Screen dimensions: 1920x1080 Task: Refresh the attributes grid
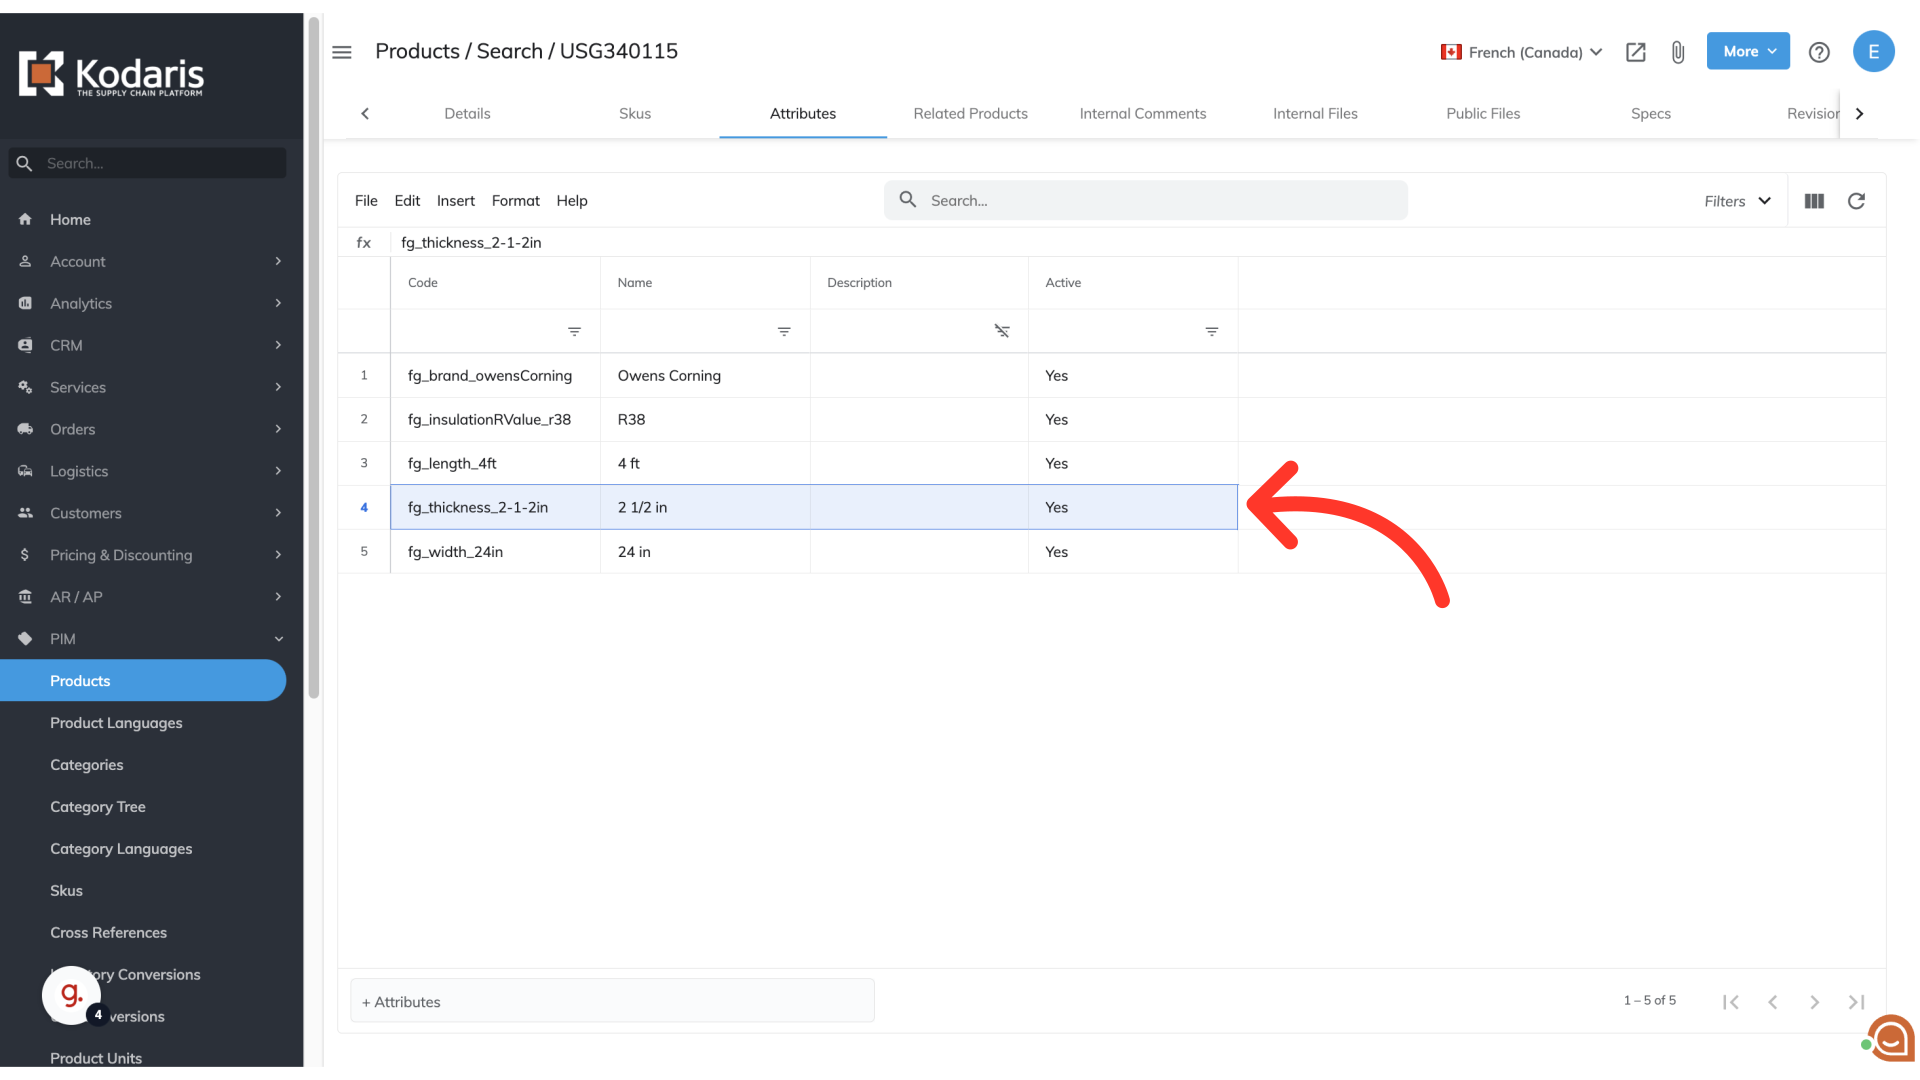1856,201
